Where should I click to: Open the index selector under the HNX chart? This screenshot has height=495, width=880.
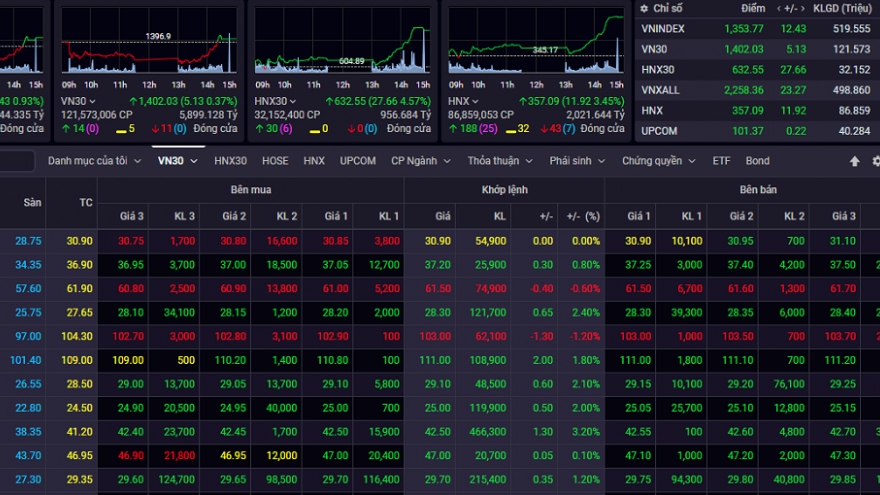pyautogui.click(x=461, y=101)
